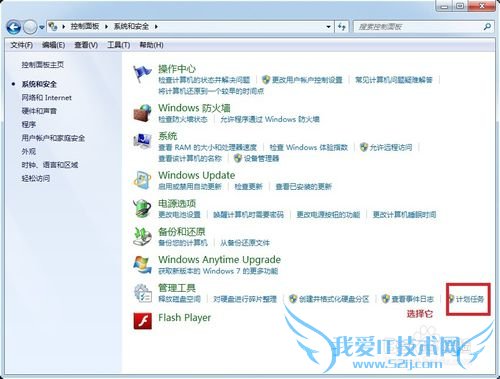Image resolution: width=500 pixels, height=379 pixels.
Task: Click 检查防火墙状态 link
Action: coord(183,119)
